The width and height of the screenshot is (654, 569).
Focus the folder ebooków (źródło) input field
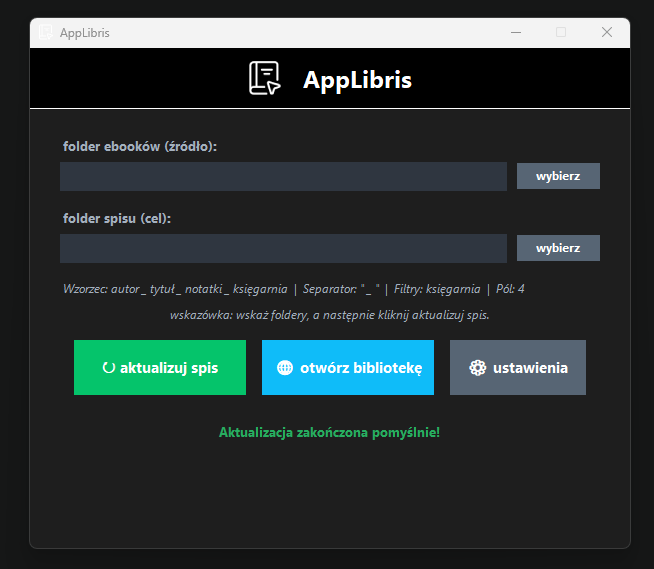point(283,176)
